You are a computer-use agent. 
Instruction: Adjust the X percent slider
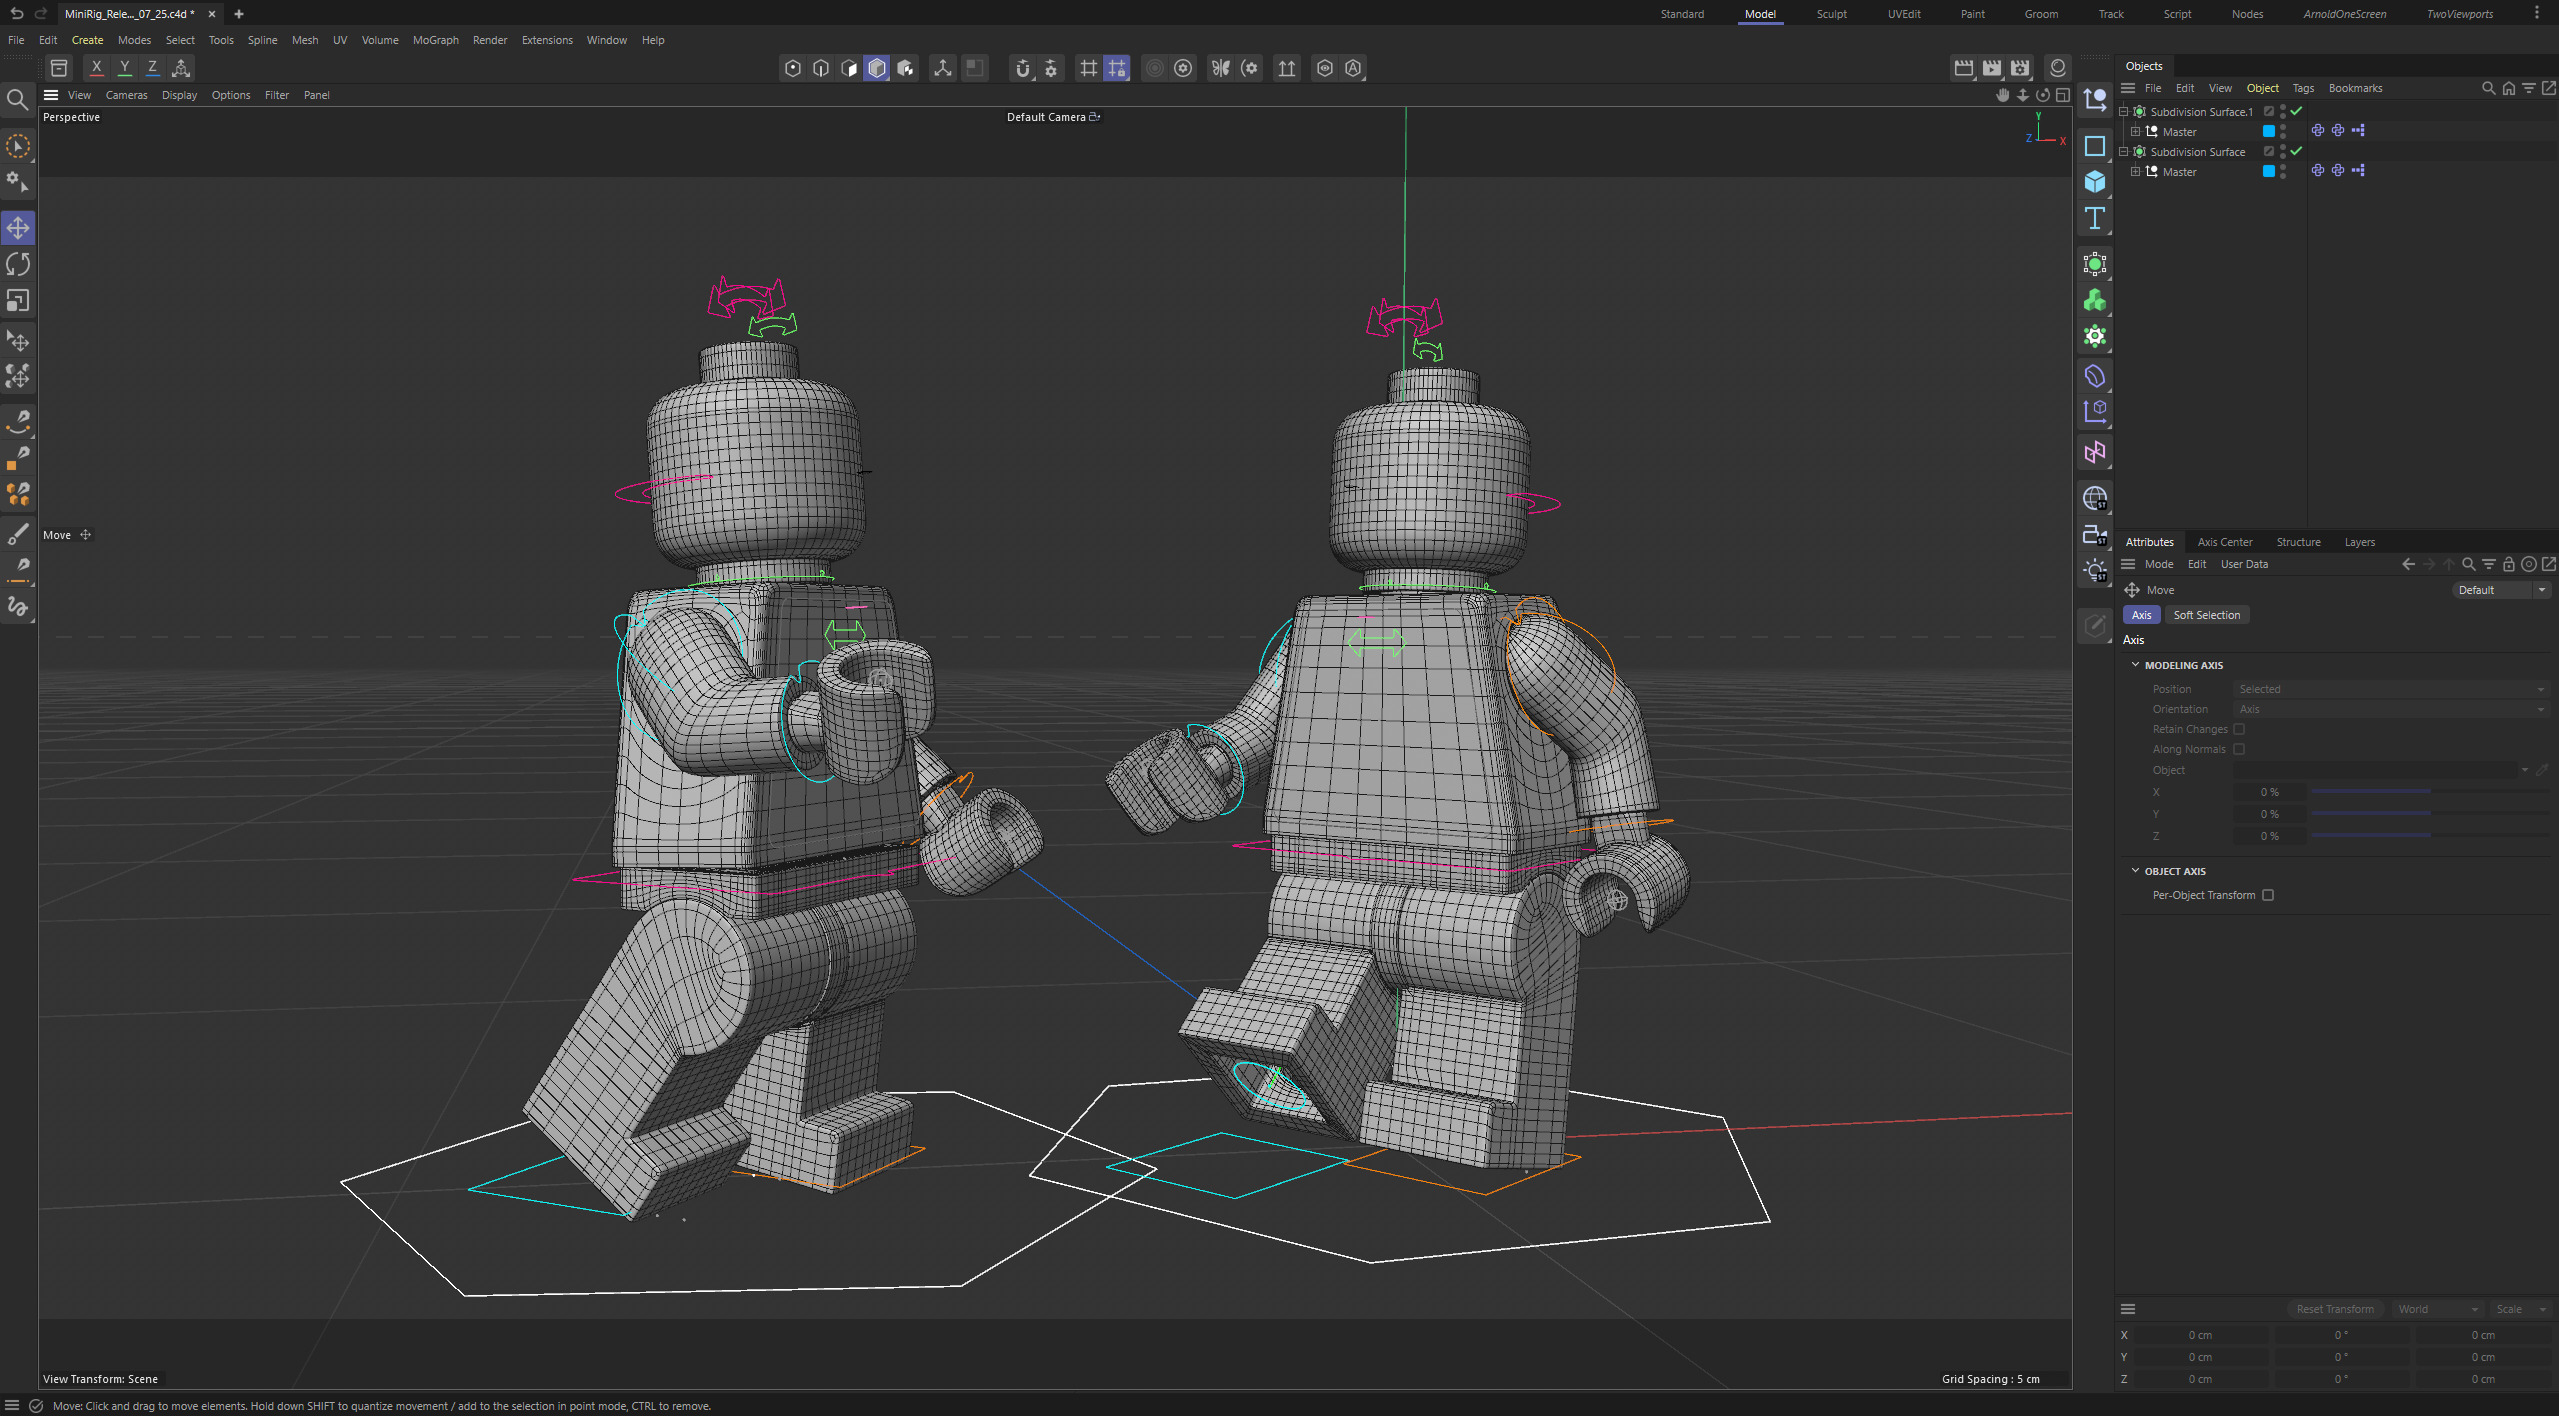(2429, 792)
